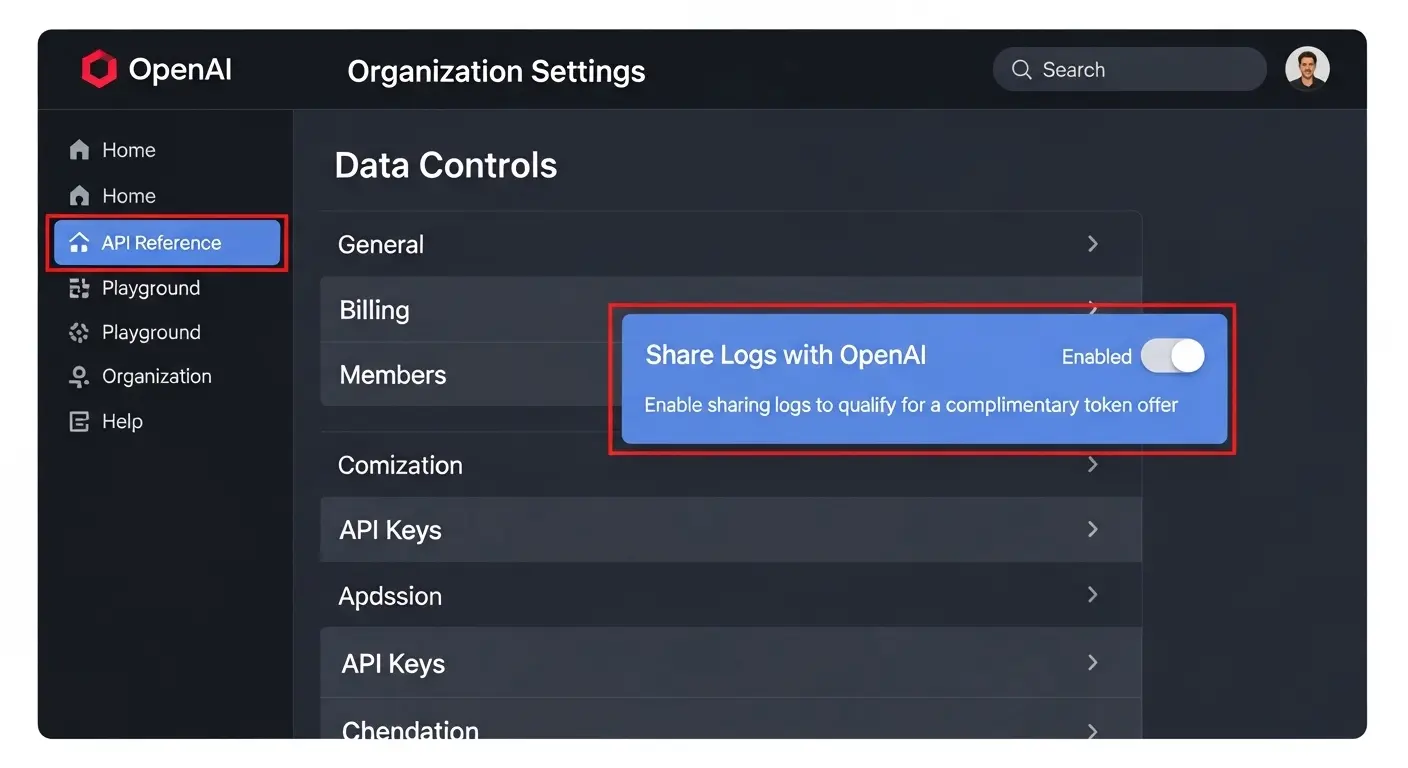Viewport: 1408px width, 768px height.
Task: Open the Help sidebar item
Action: (x=122, y=422)
